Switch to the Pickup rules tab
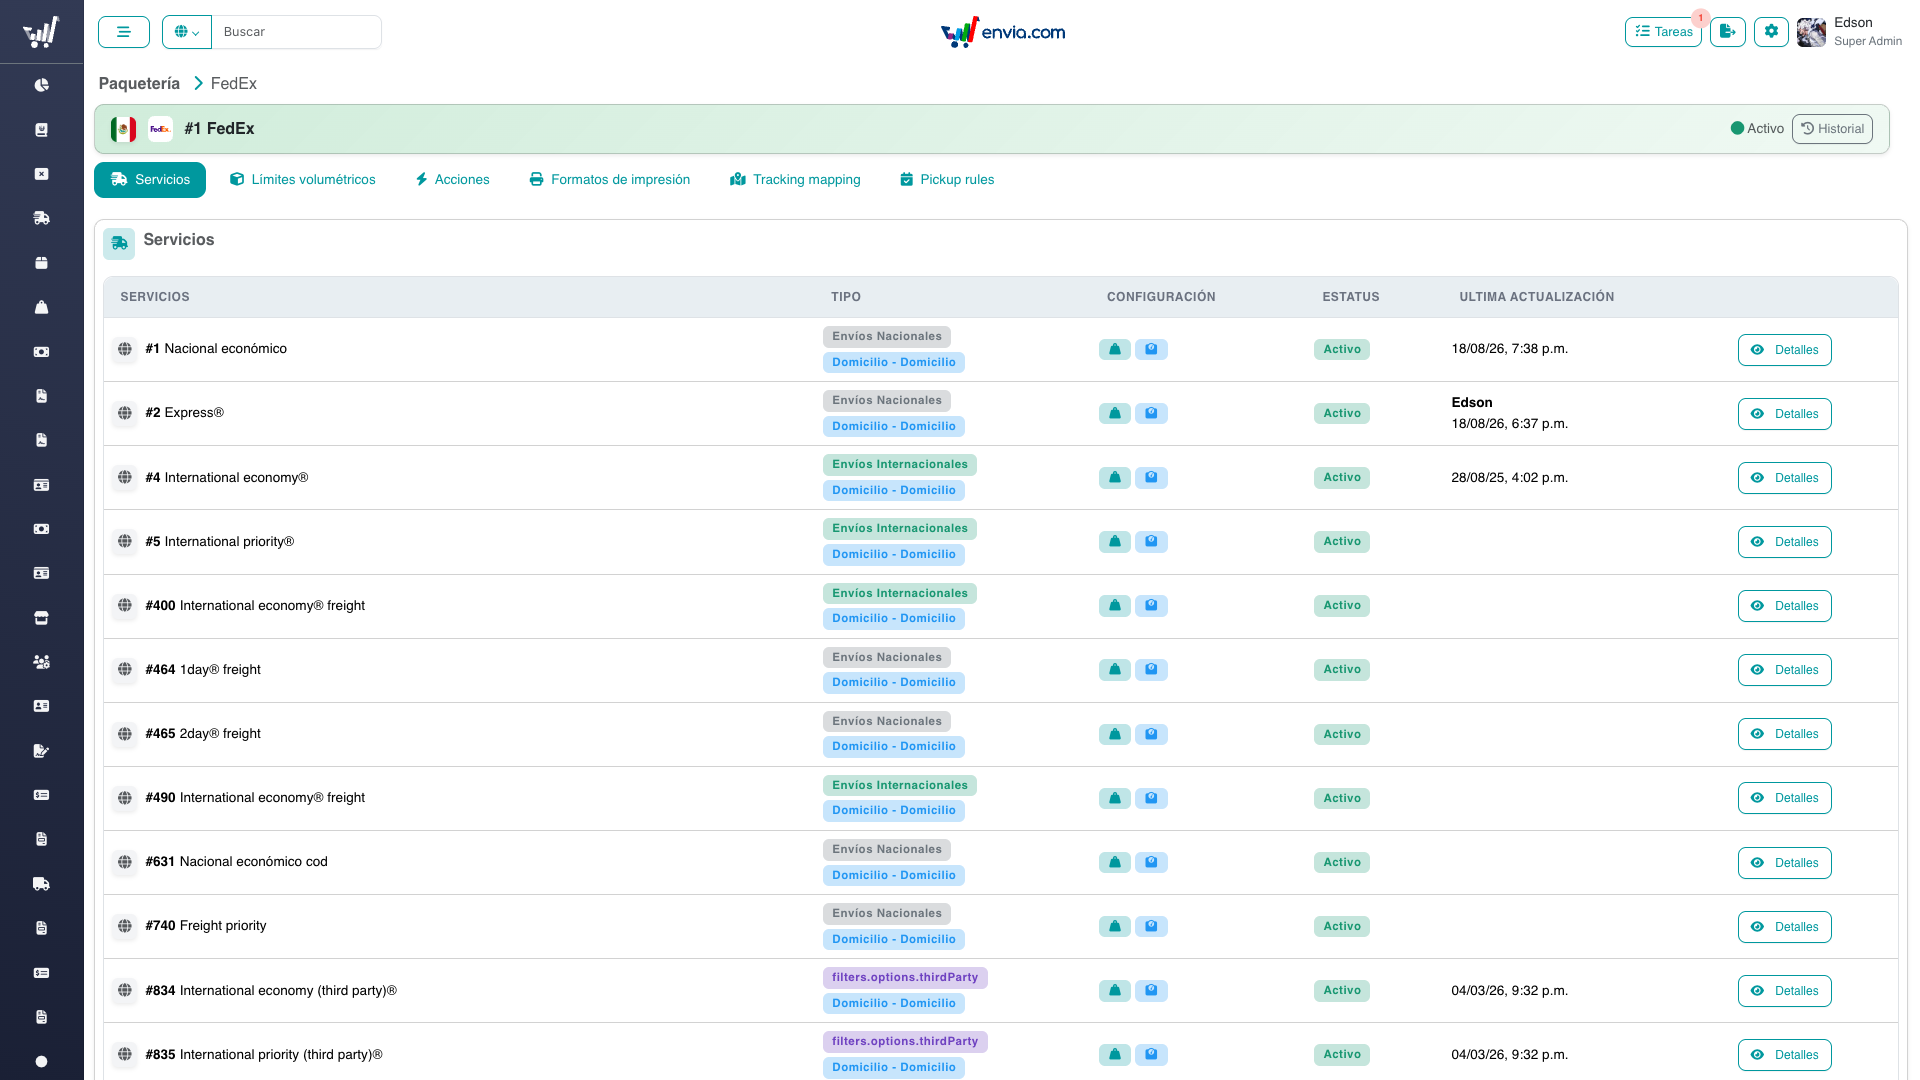This screenshot has width=1920, height=1080. pyautogui.click(x=947, y=180)
